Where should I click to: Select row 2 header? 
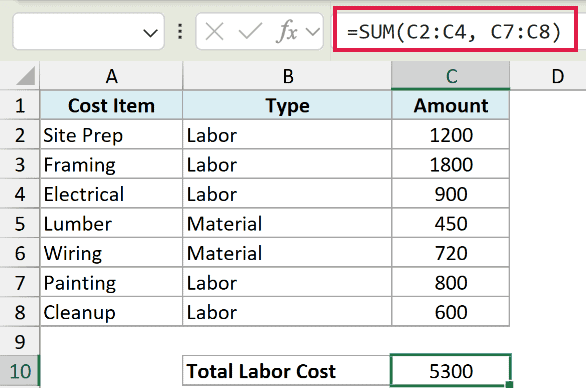tap(19, 135)
